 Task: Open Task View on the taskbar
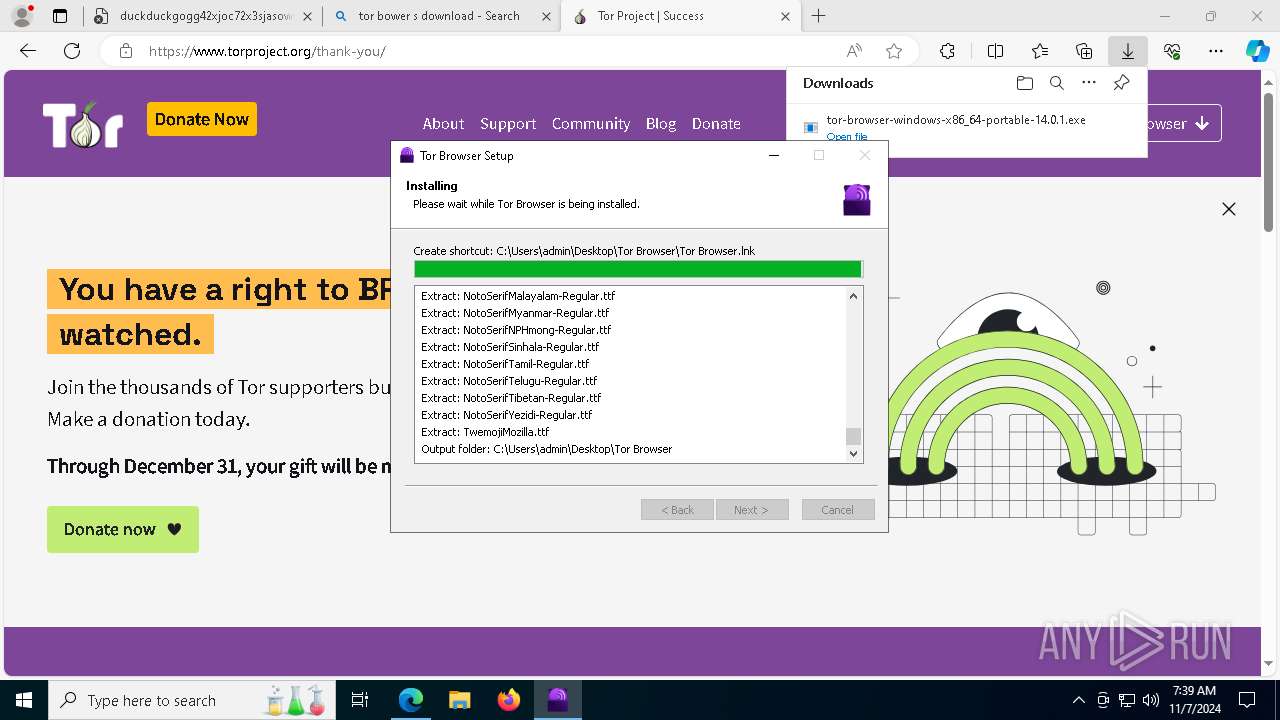(360, 700)
